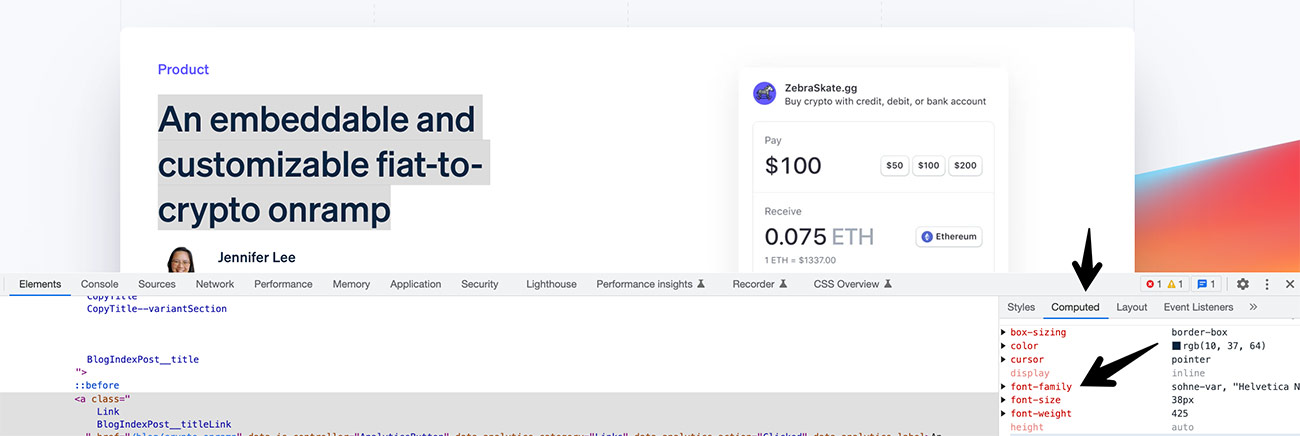Open DevTools settings gear
This screenshot has width=1300, height=436.
pos(1243,284)
